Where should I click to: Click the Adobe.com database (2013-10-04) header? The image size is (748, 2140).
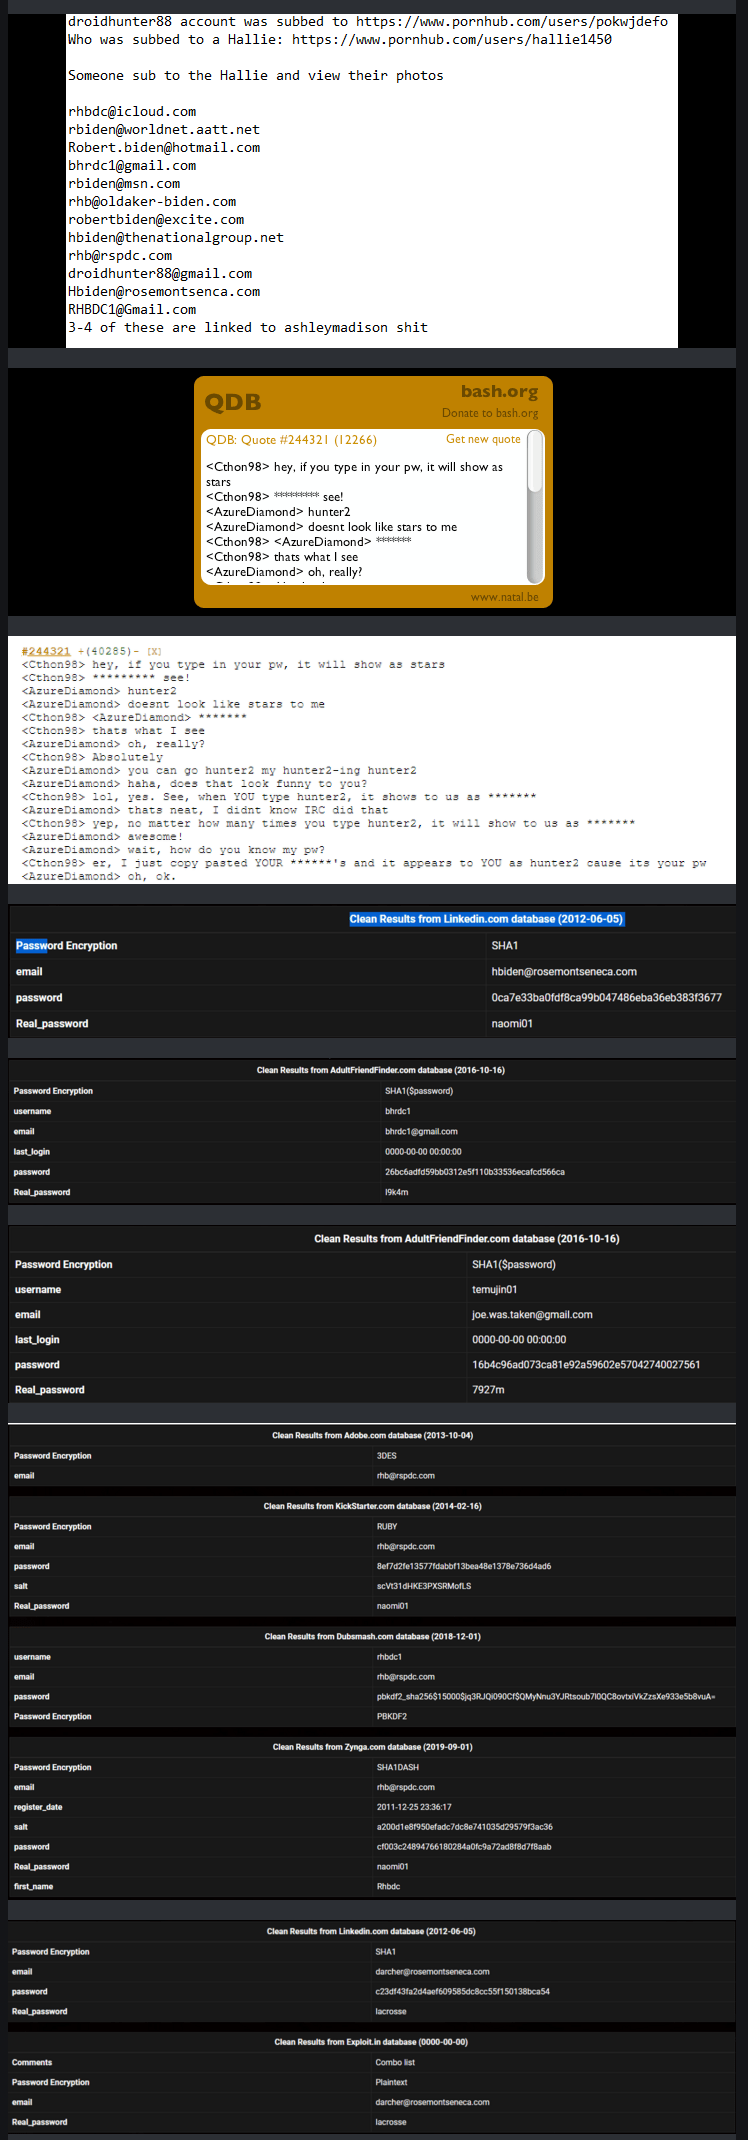coord(373,1435)
